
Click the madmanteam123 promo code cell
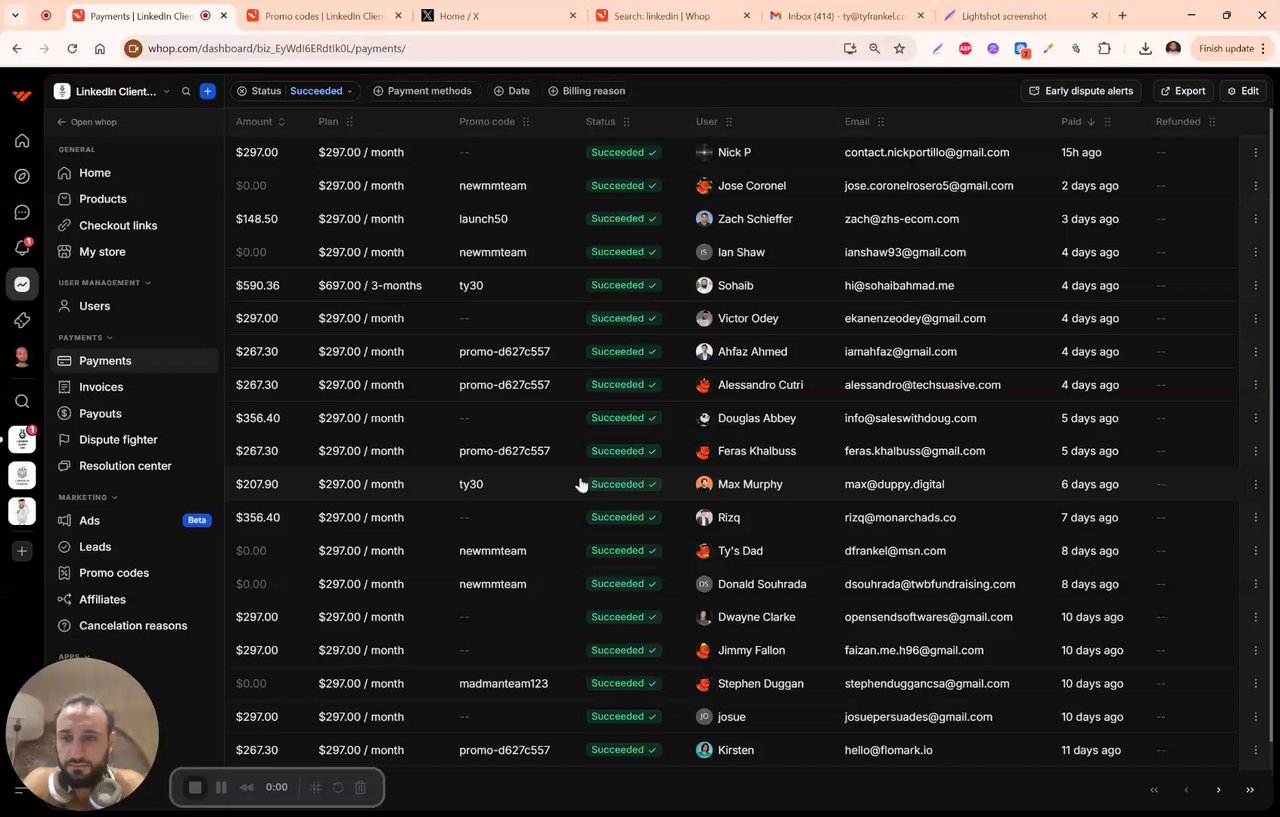click(504, 684)
